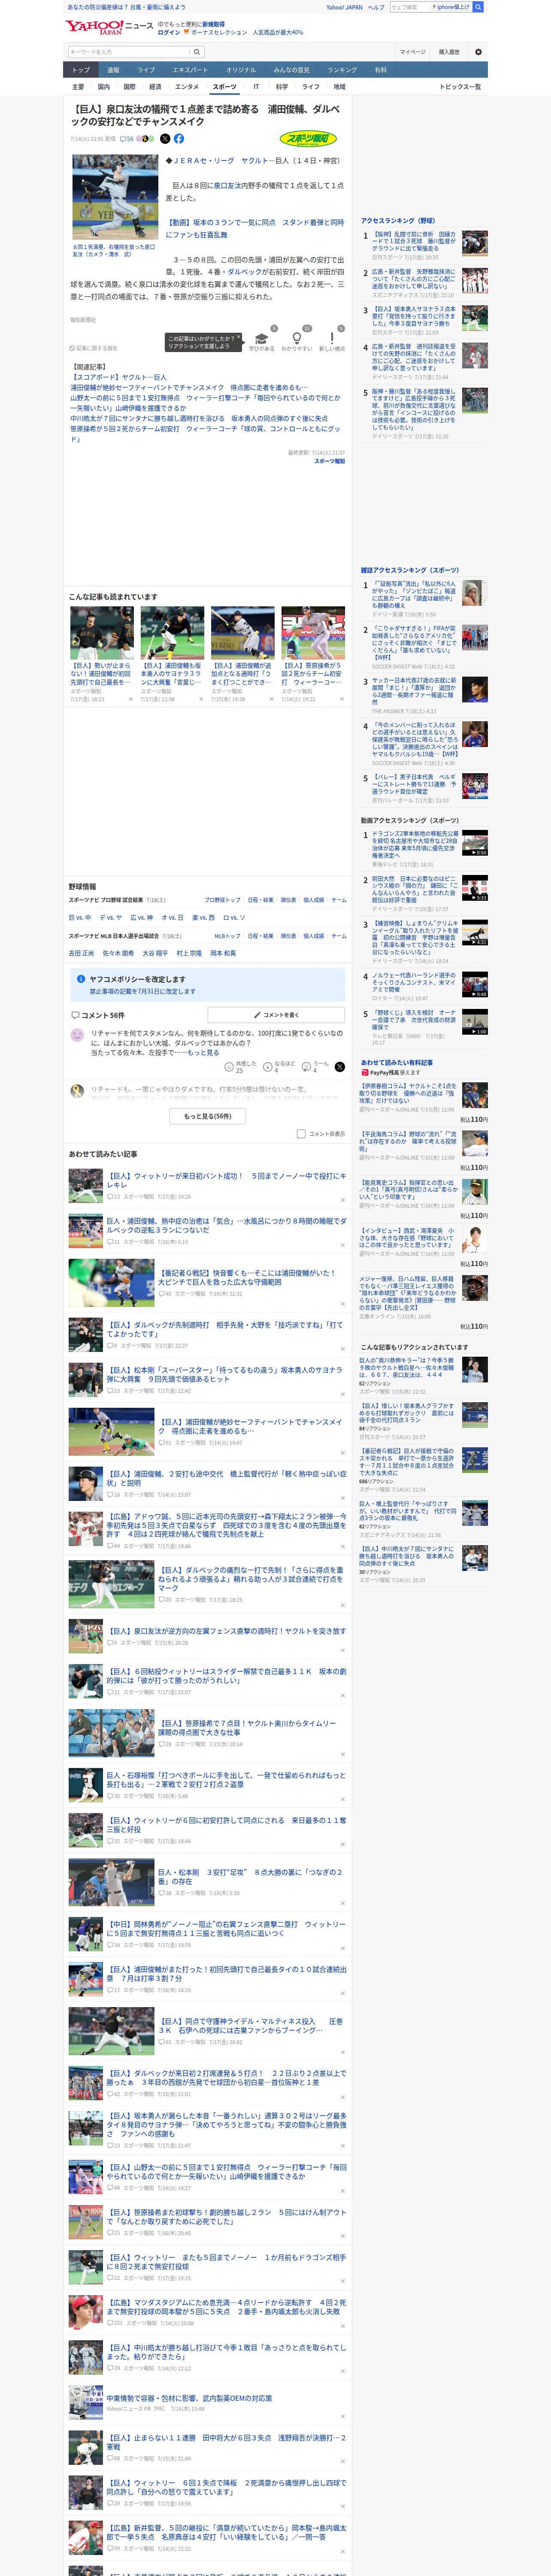The width and height of the screenshot is (551, 2576).
Task: Click the もっと見る(56件) comments button
Action: click(x=207, y=1116)
